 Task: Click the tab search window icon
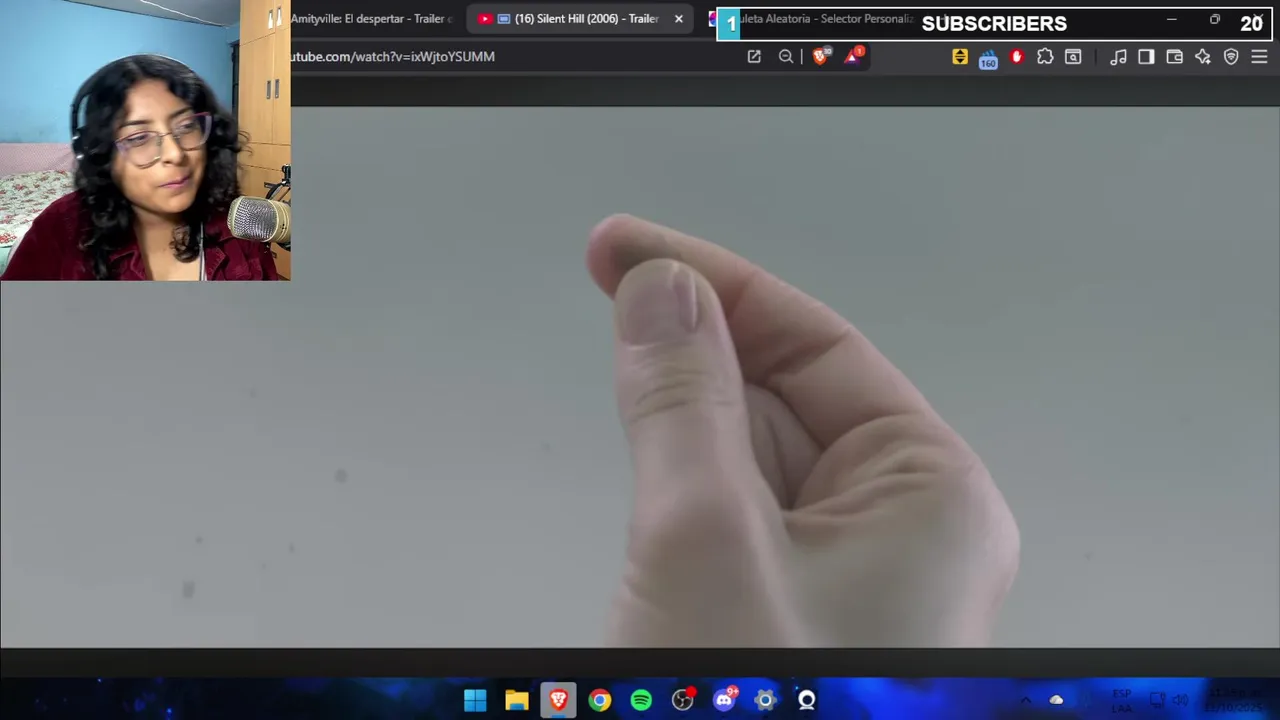[x=1073, y=57]
